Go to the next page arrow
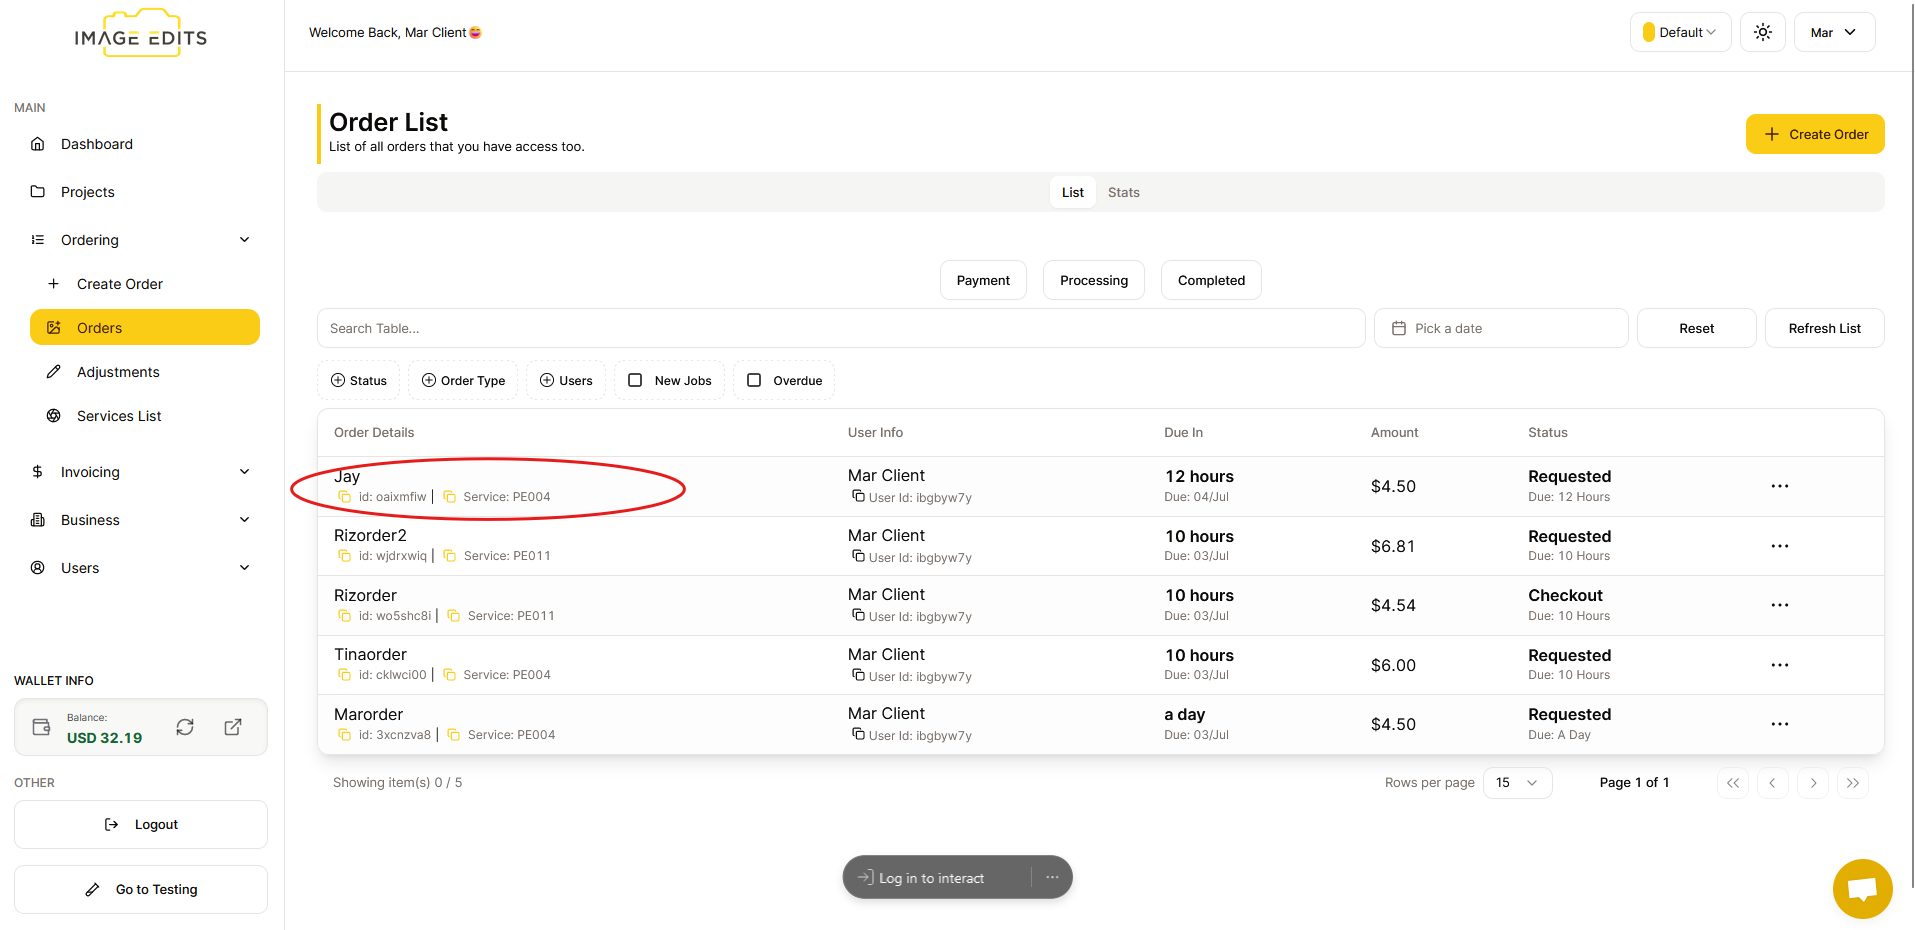 point(1813,783)
